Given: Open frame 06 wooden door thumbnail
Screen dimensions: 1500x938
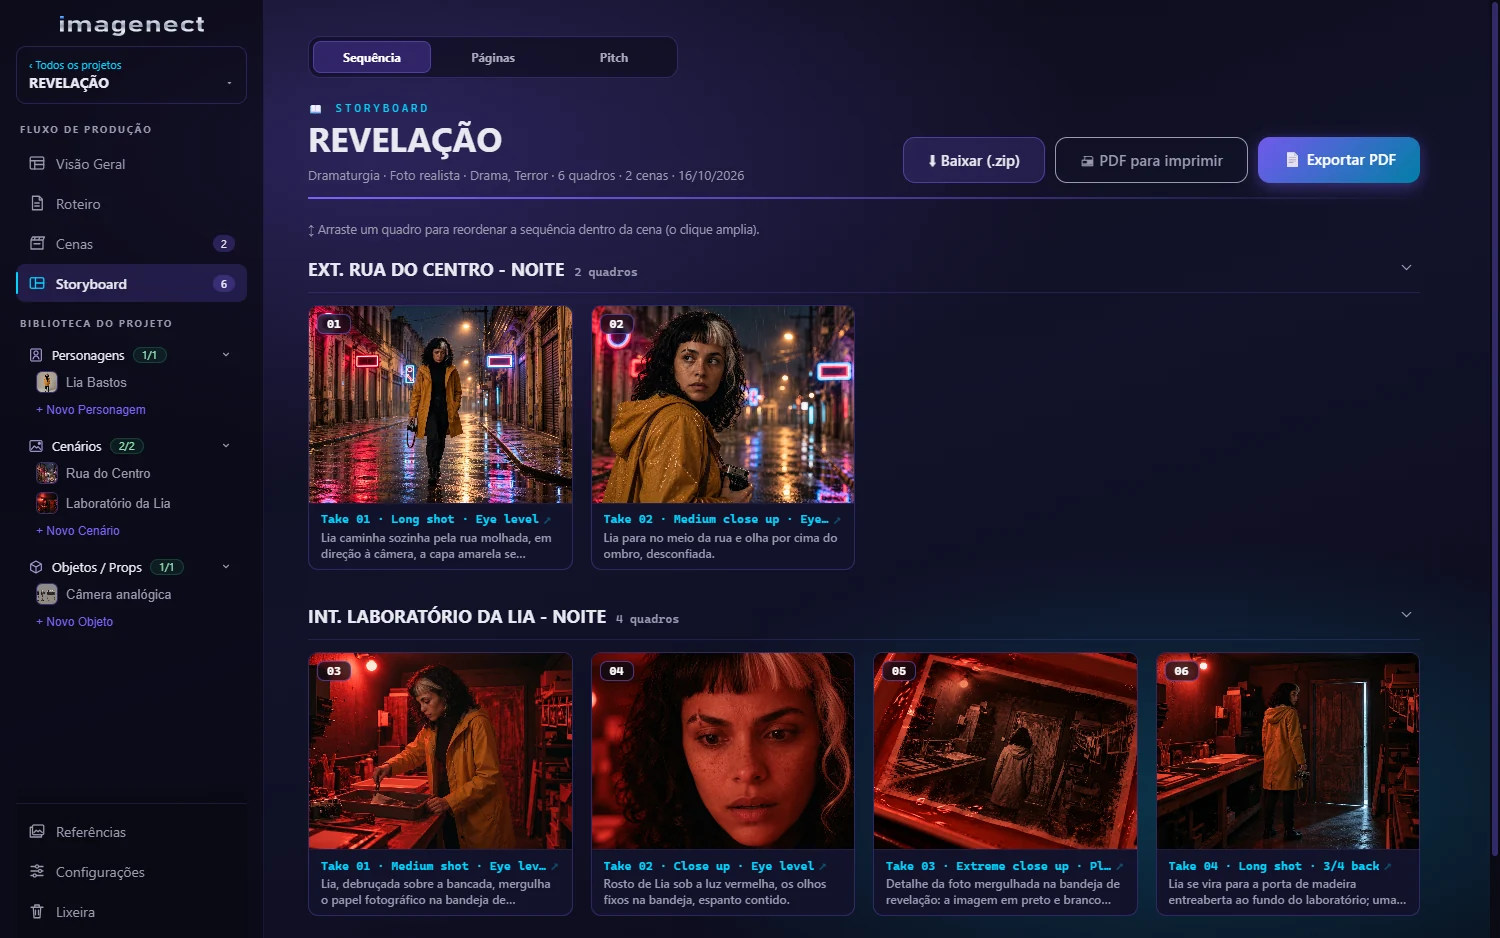Looking at the screenshot, I should tap(1288, 751).
